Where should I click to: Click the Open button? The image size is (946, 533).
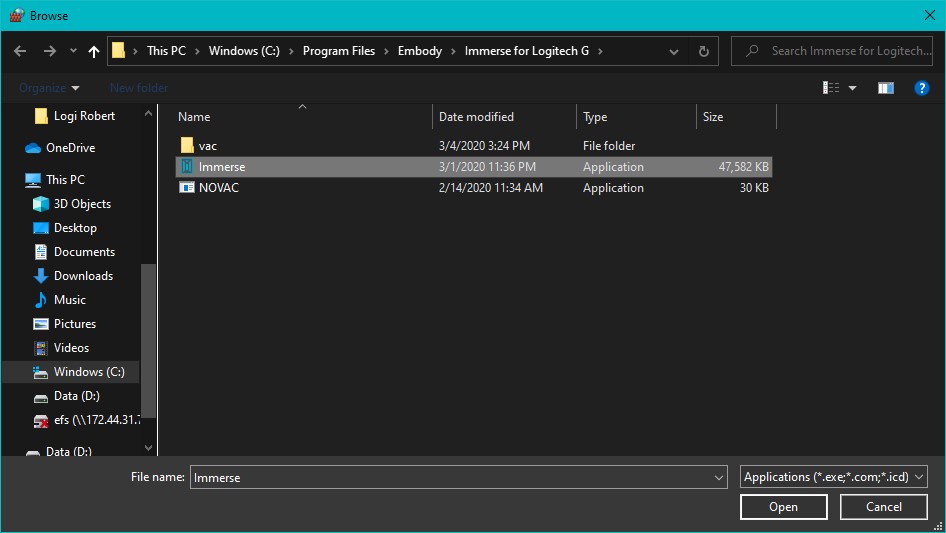[x=783, y=507]
